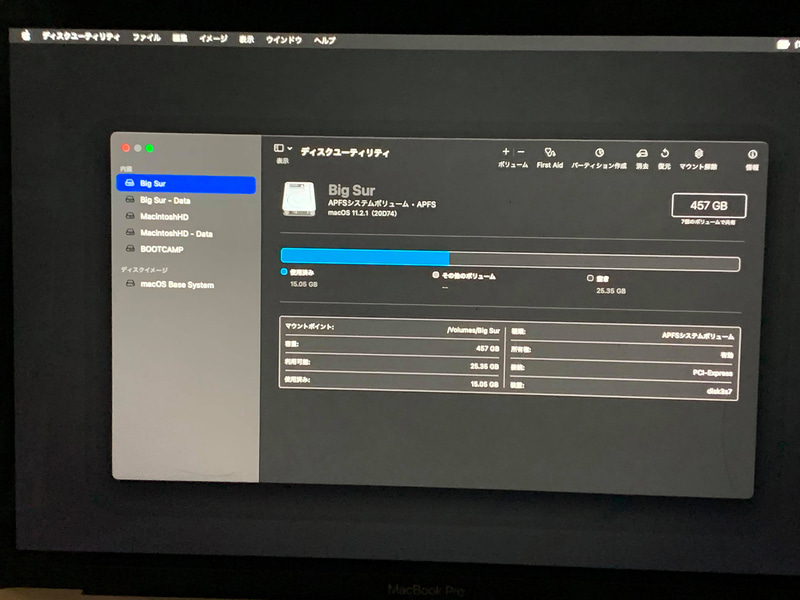The height and width of the screenshot is (600, 800).
Task: Click the マウント解除 unmount icon
Action: [698, 154]
